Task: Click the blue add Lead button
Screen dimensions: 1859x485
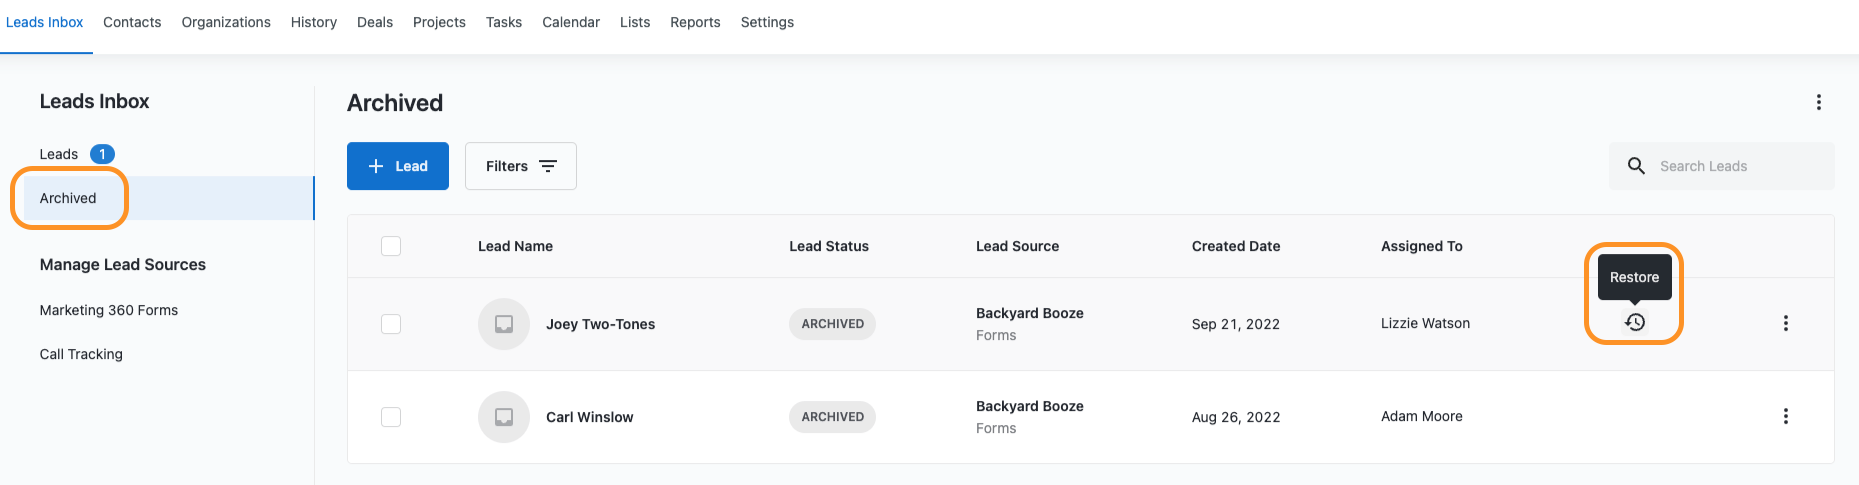Action: tap(398, 166)
